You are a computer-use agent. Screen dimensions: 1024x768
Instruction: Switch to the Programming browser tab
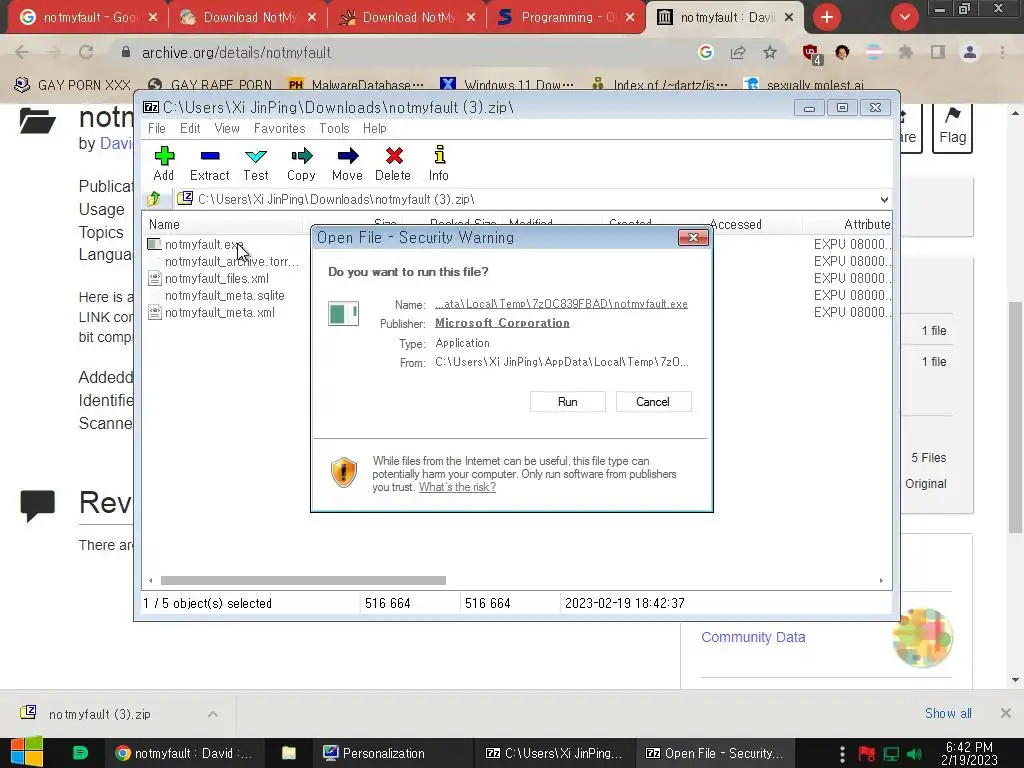click(566, 18)
